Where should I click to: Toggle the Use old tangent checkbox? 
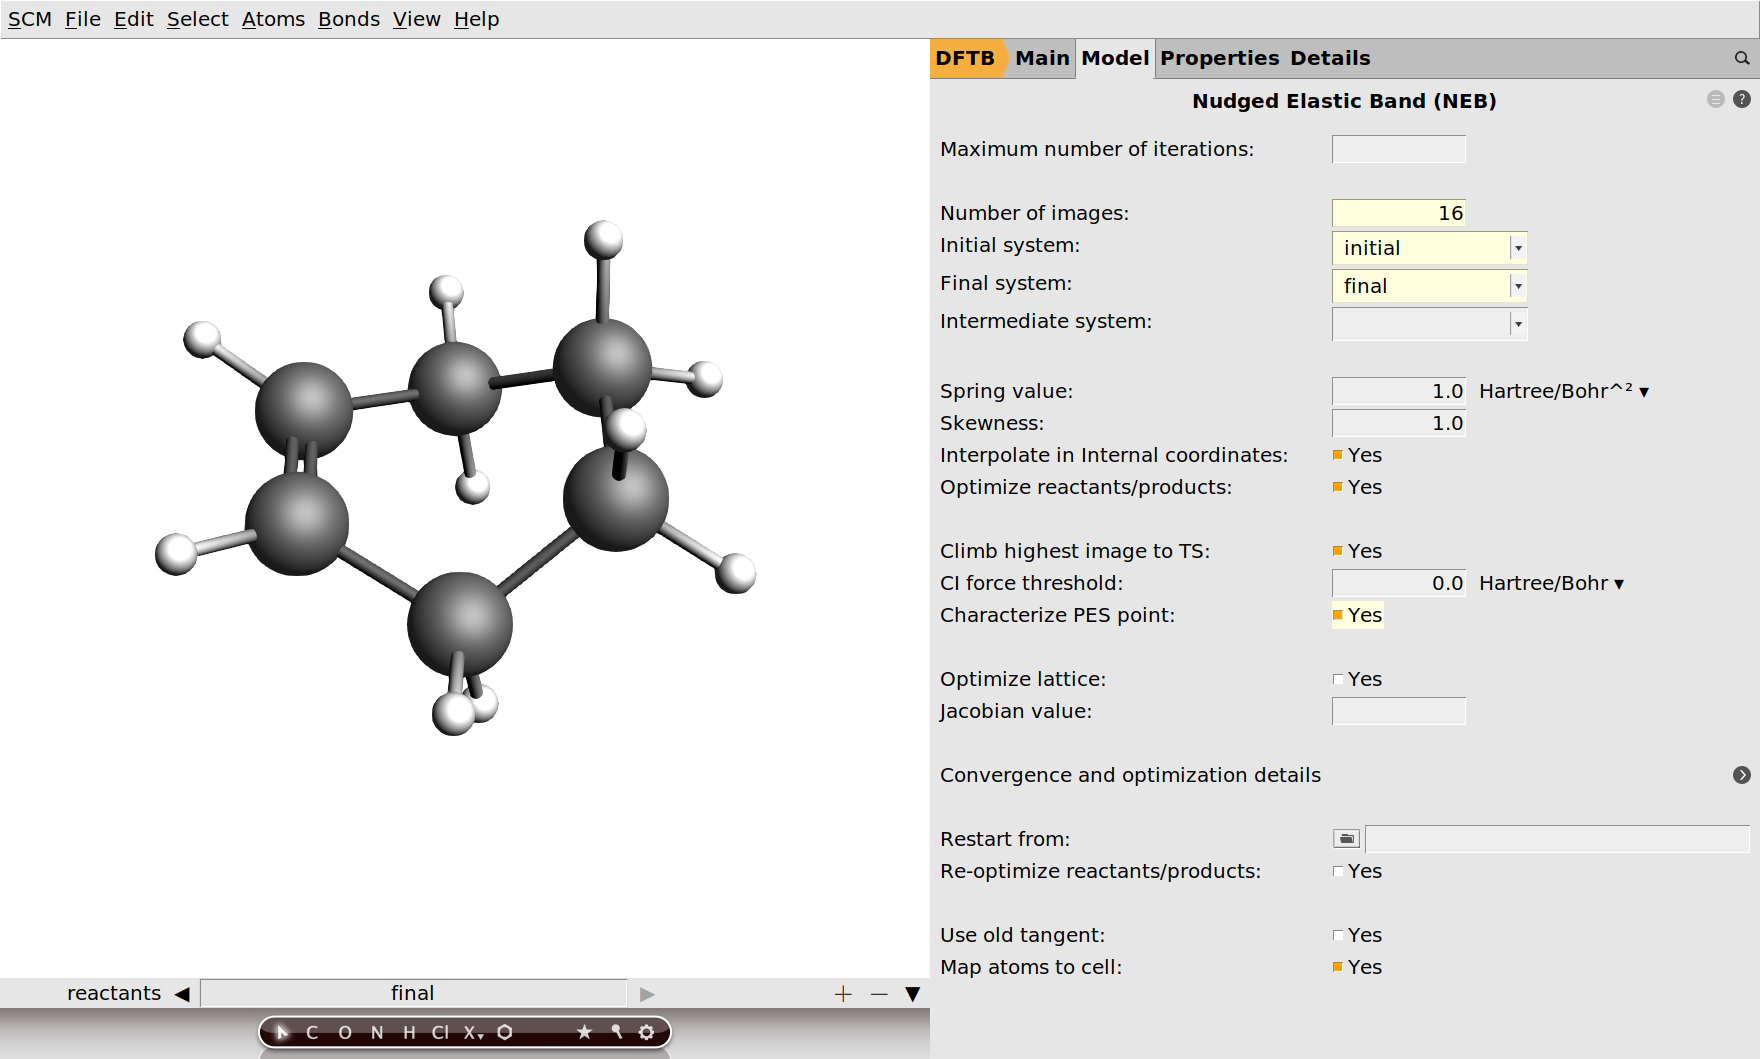pyautogui.click(x=1338, y=936)
